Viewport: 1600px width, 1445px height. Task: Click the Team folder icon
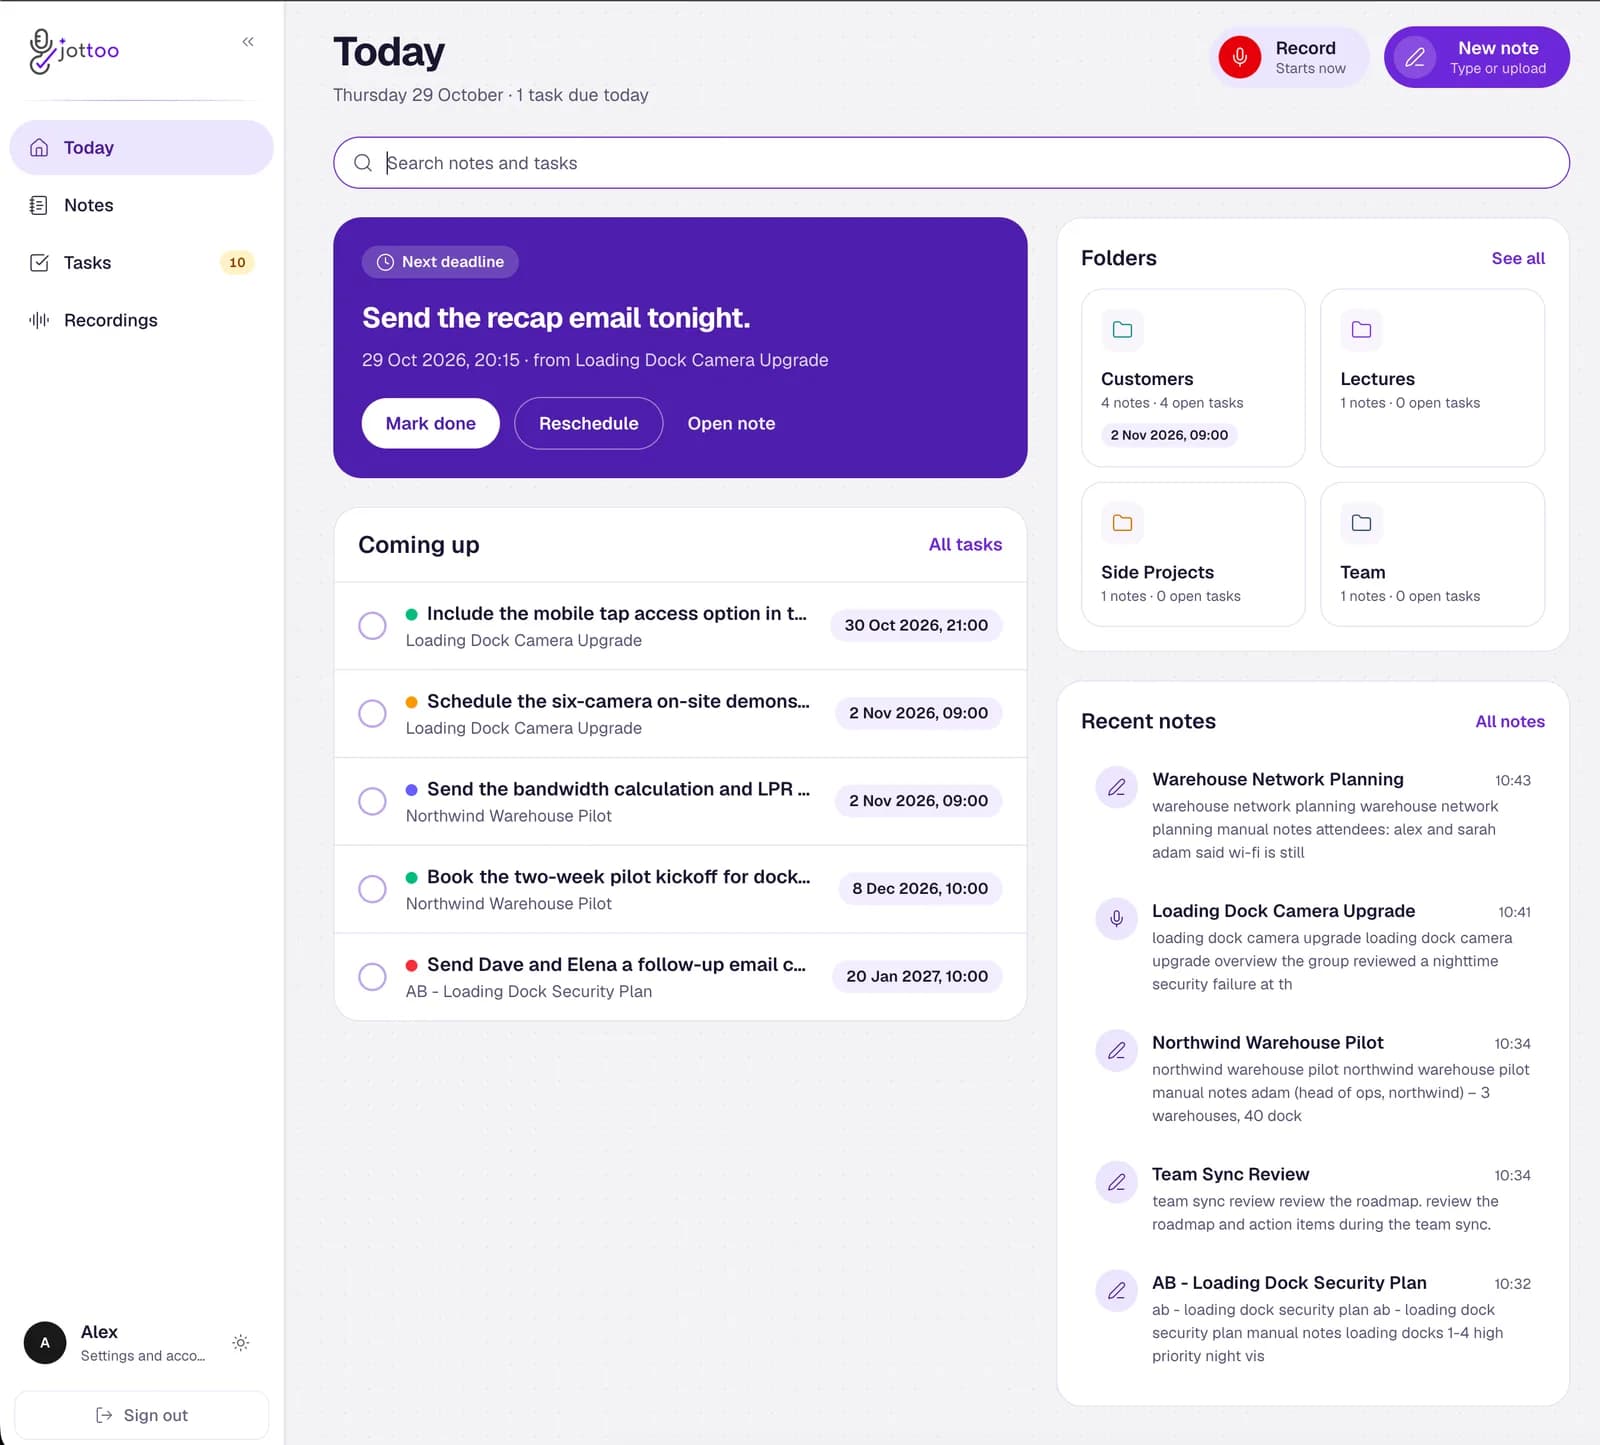pyautogui.click(x=1361, y=523)
